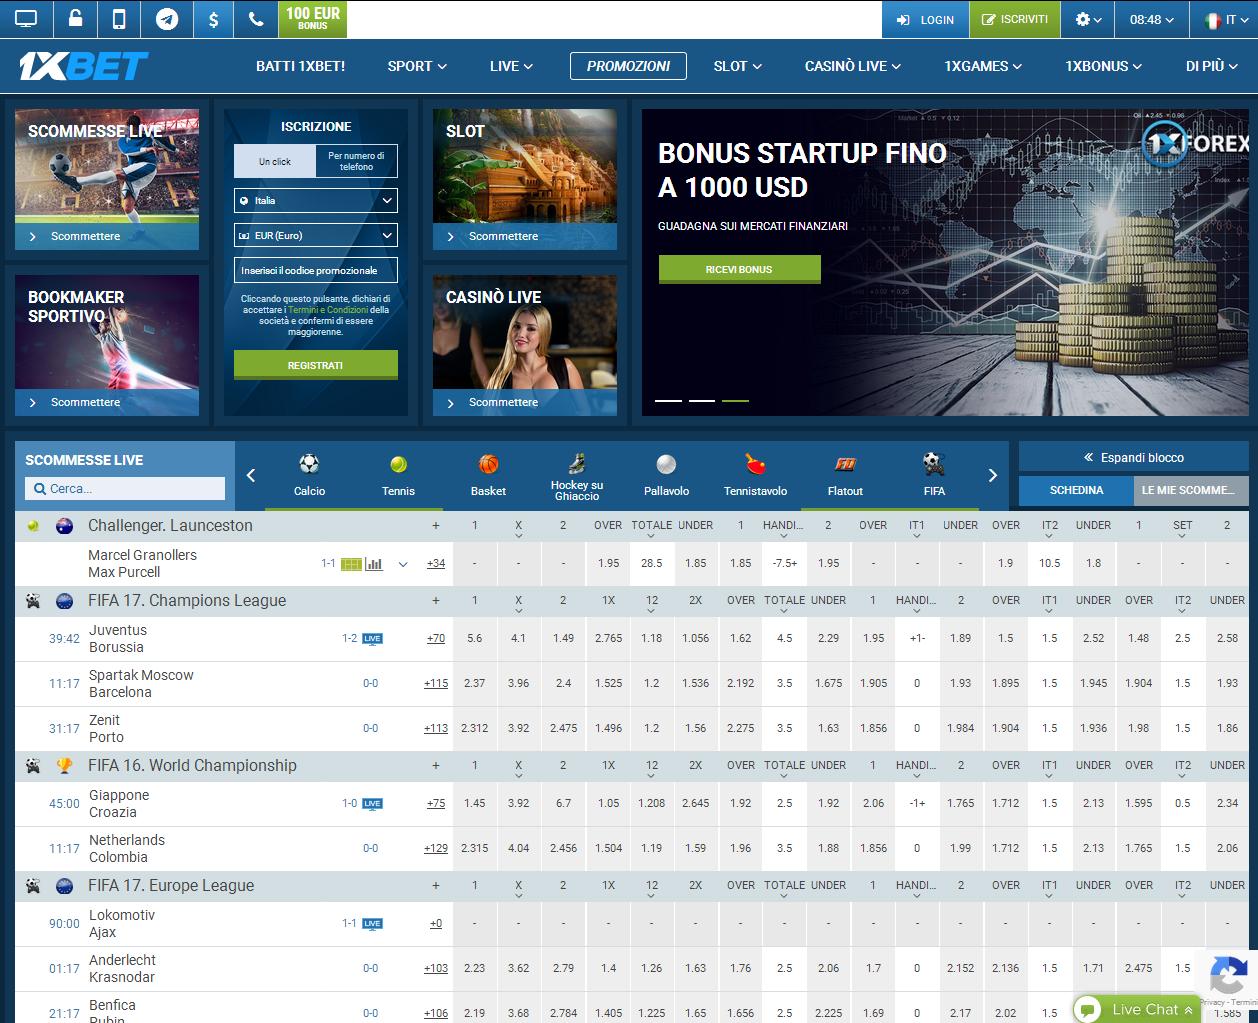Screen dimensions: 1258x1023
Task: Expand the SLOT menu
Action: [738, 66]
